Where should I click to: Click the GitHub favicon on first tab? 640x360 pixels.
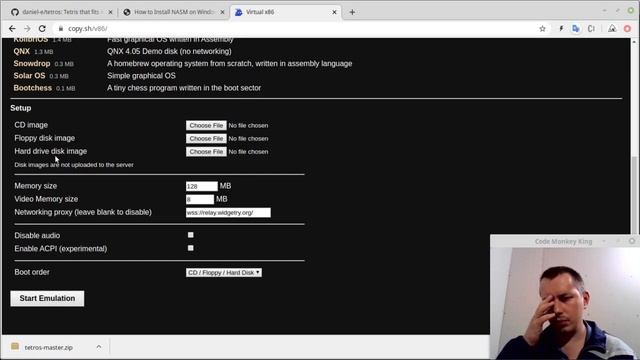(x=15, y=12)
